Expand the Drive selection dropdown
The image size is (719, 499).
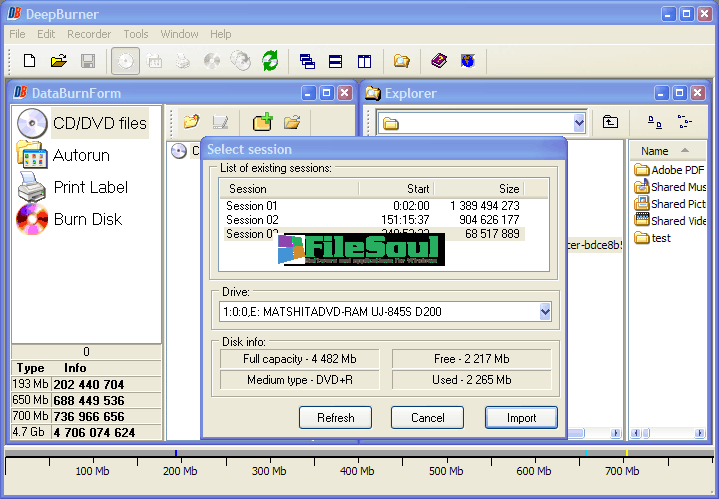[x=545, y=312]
